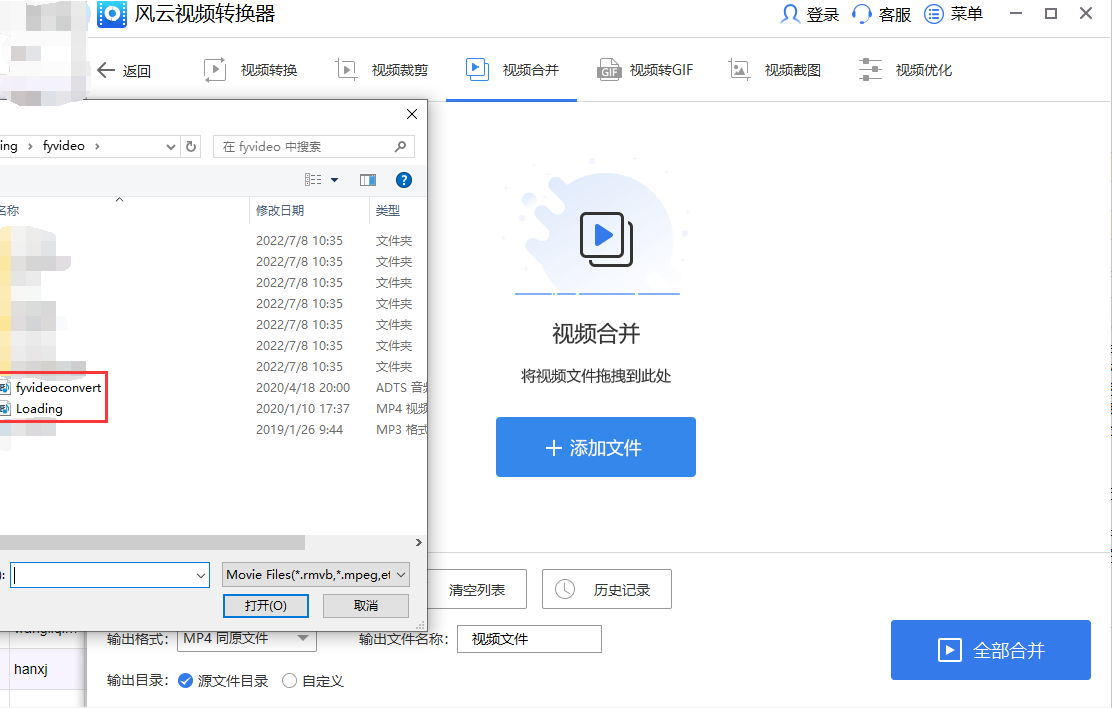Expand chevron after fyvideo in path
This screenshot has height=708, width=1112.
(97, 146)
